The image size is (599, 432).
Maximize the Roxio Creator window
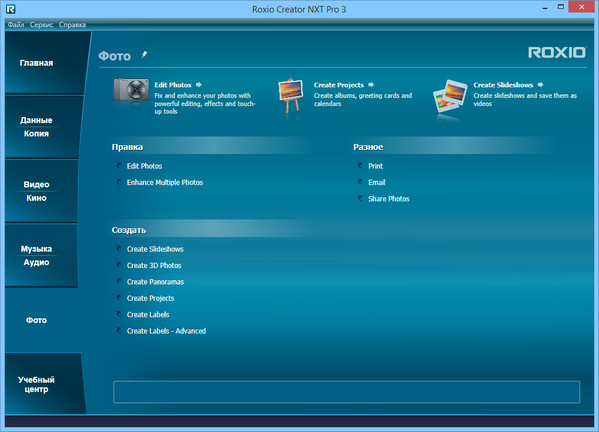click(560, 7)
